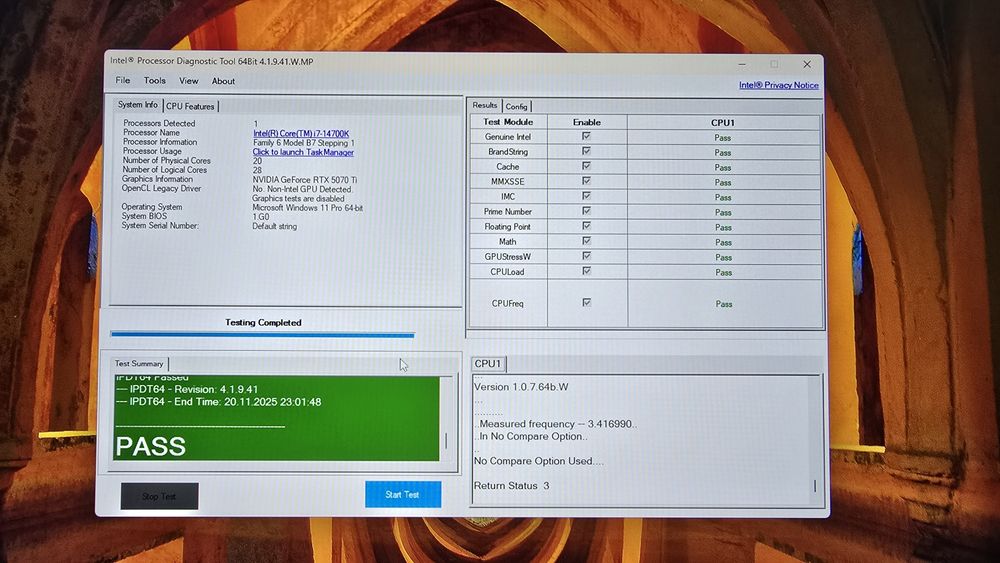
Task: Open the Tools menu
Action: (x=154, y=80)
